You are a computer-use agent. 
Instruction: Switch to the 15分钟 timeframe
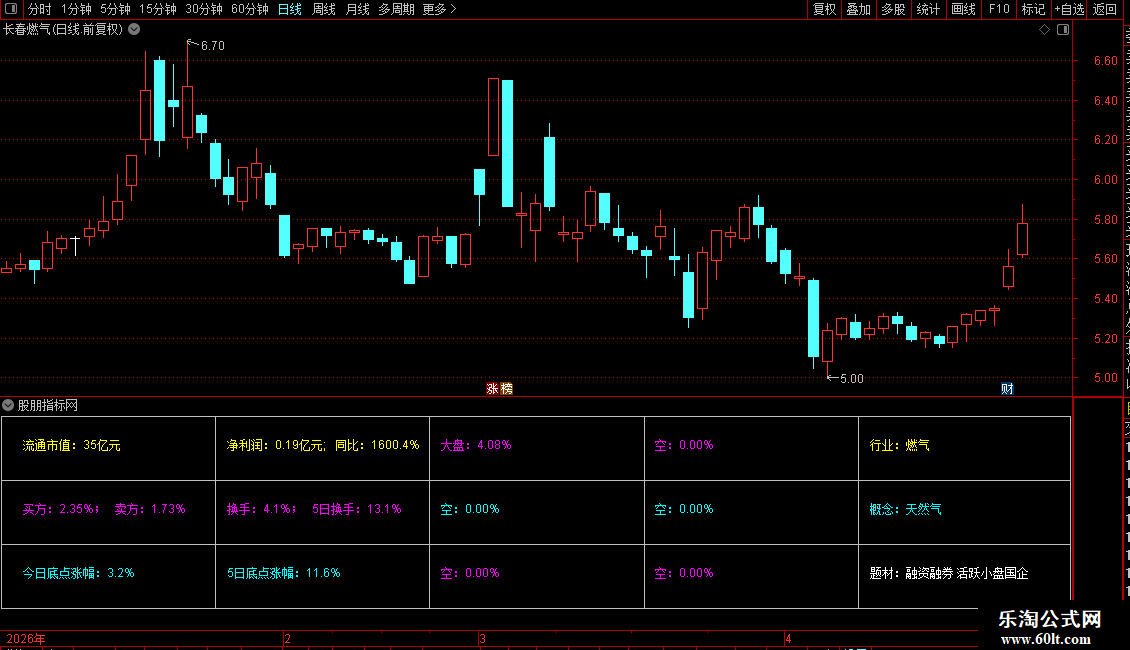(x=158, y=9)
